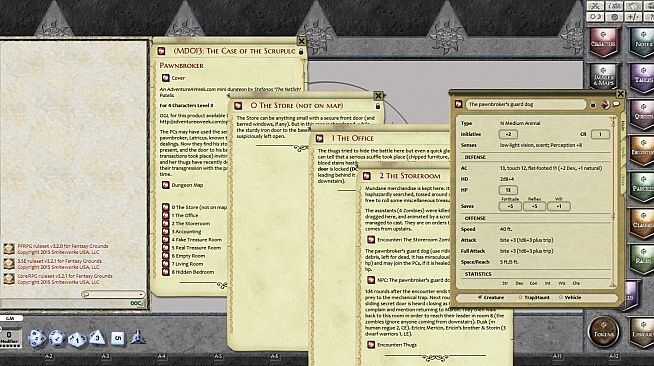Click the NPC sheet vertical scrollbar

613,202
